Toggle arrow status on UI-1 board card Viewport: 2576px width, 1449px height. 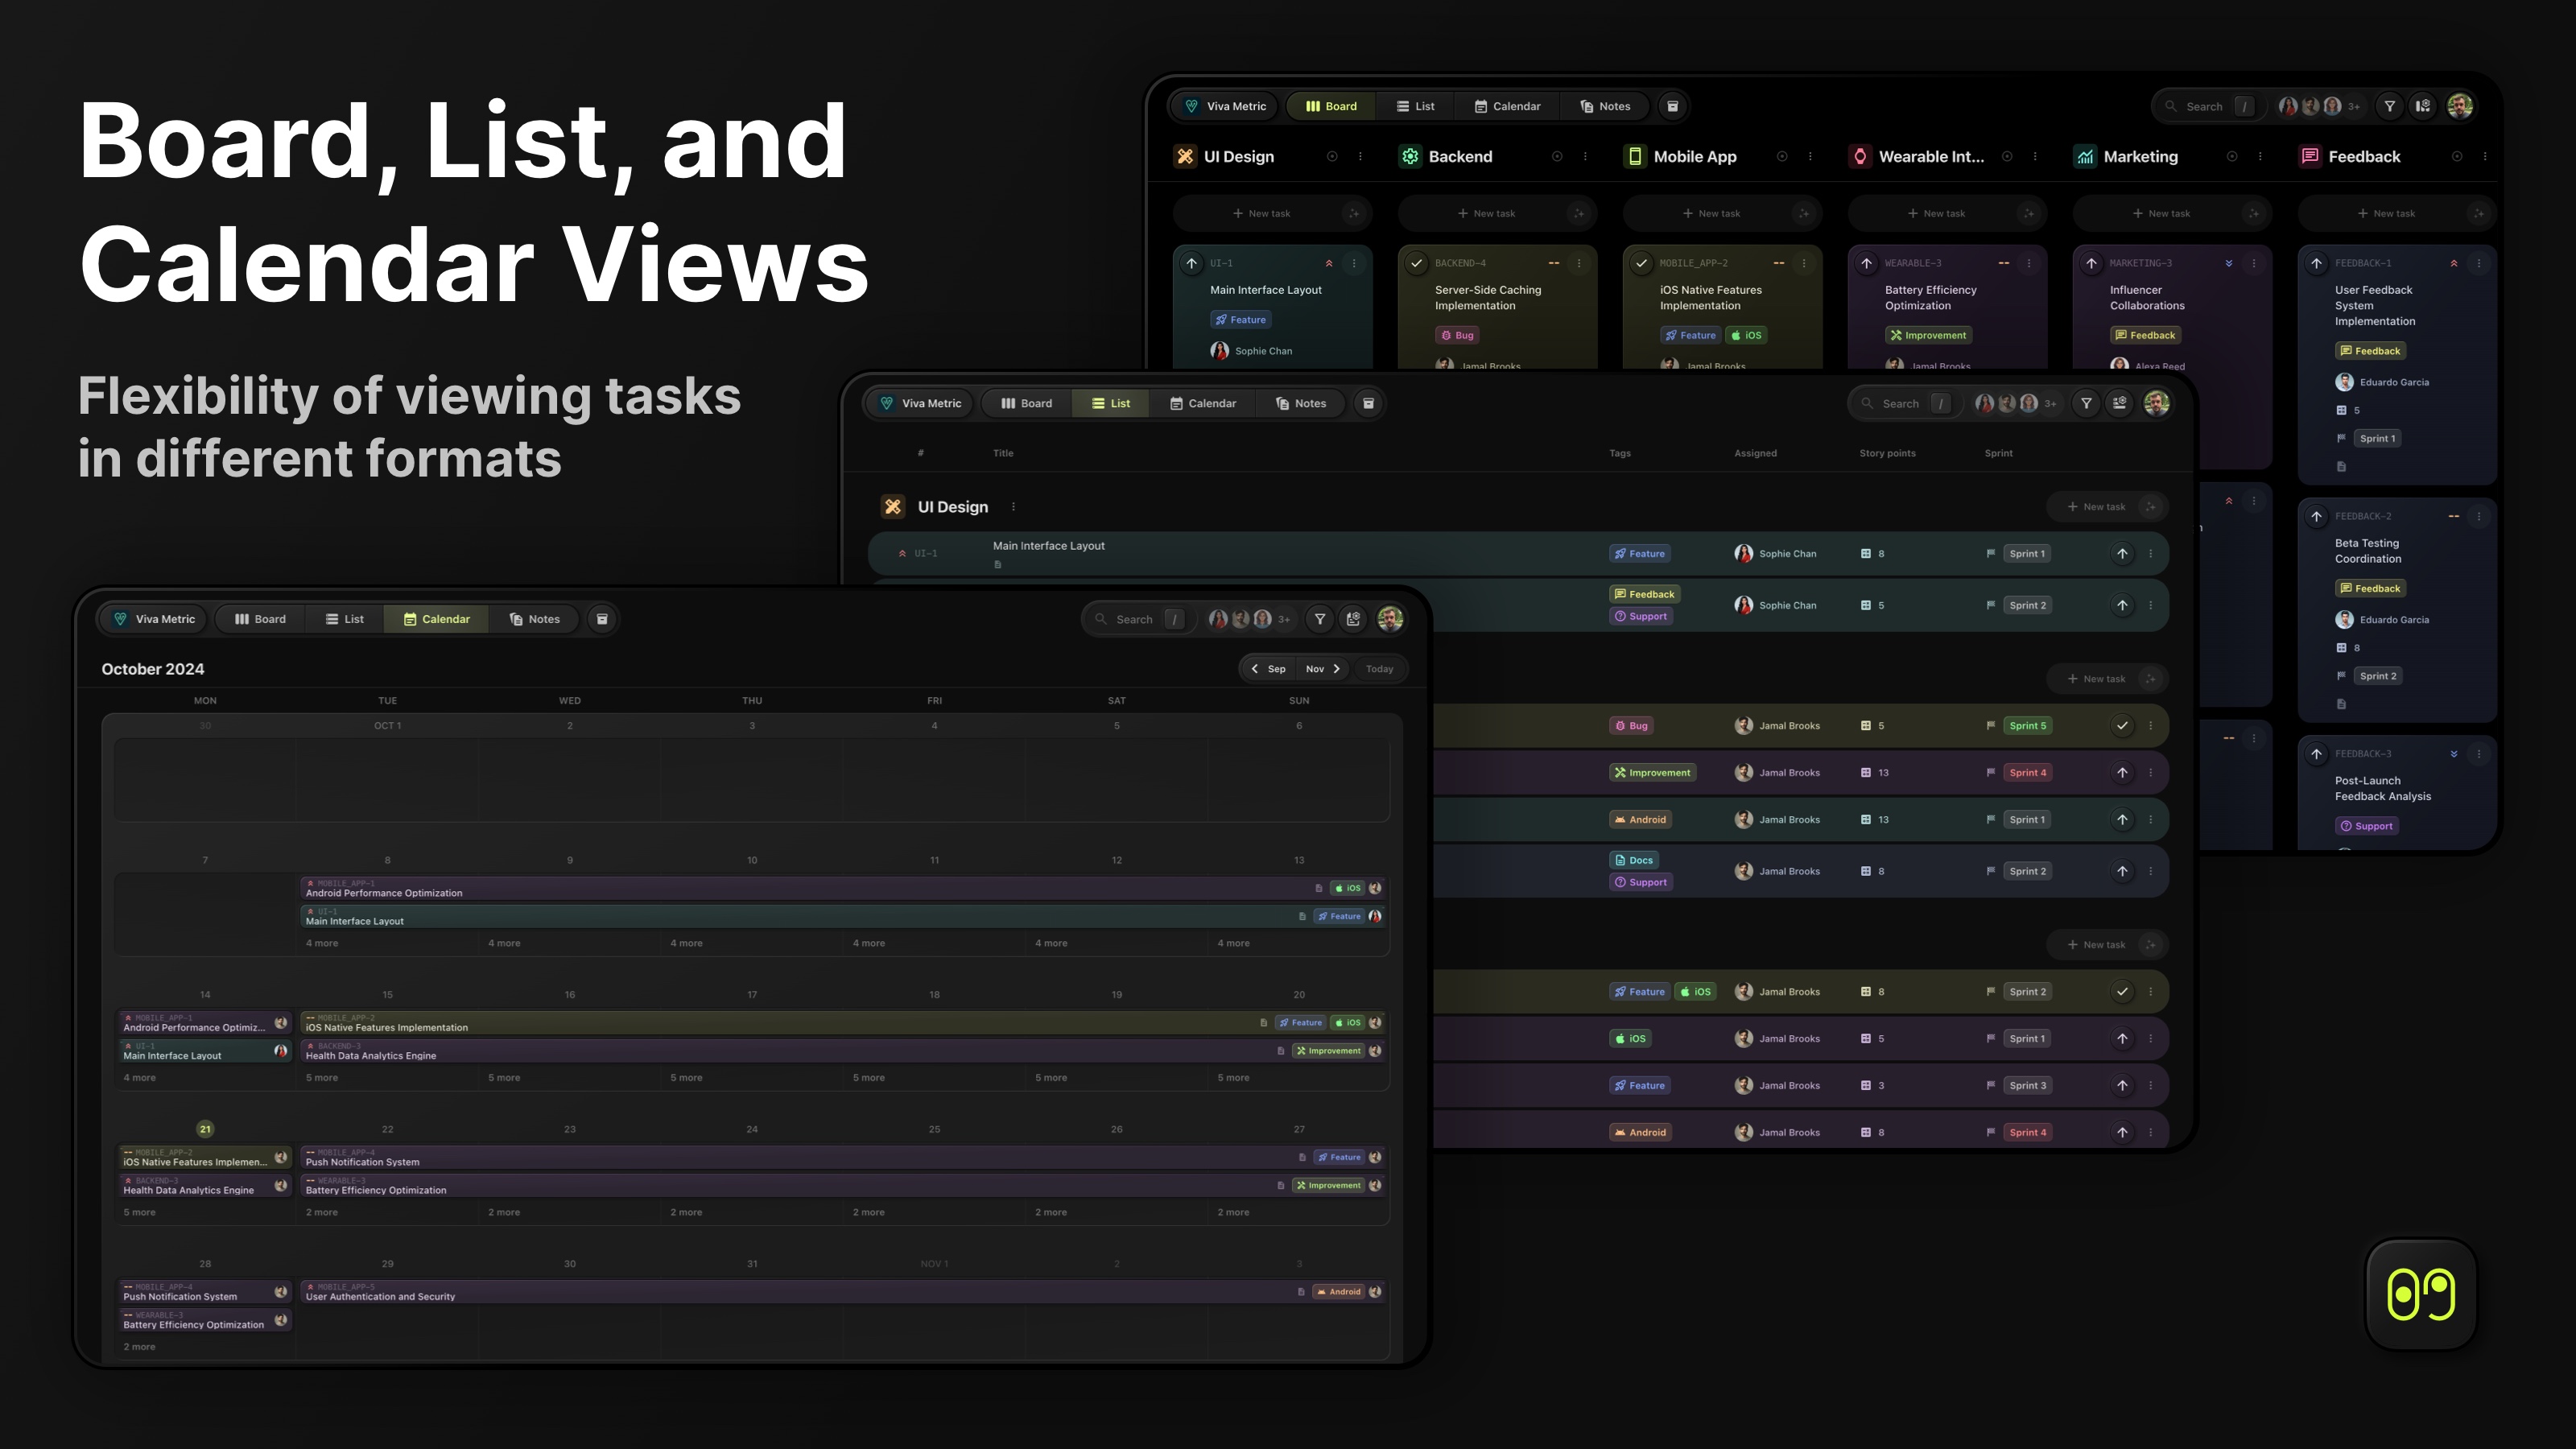pos(1191,263)
